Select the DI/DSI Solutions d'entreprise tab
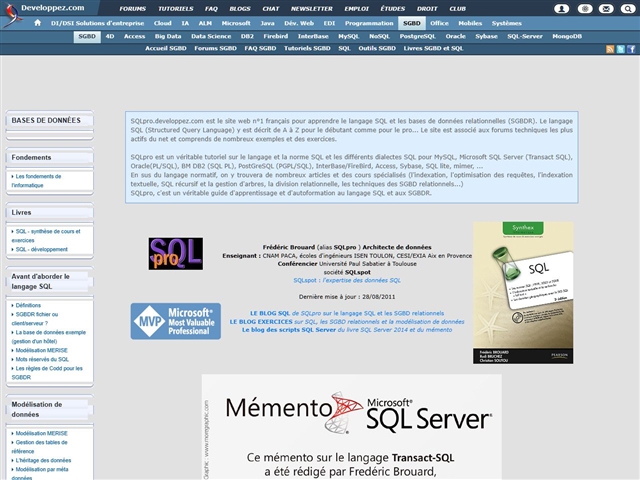 (x=97, y=23)
